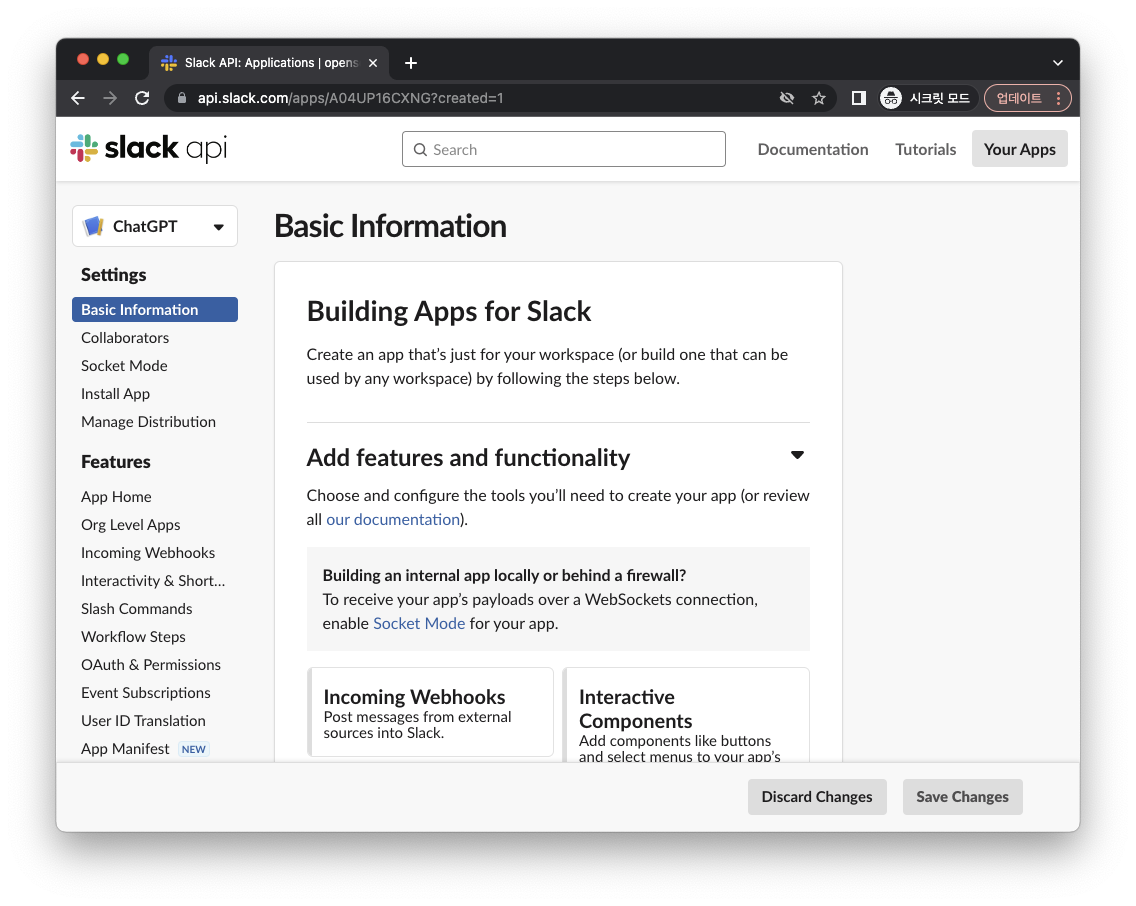This screenshot has height=906, width=1136.
Task: Click the browser forward arrow
Action: [110, 98]
